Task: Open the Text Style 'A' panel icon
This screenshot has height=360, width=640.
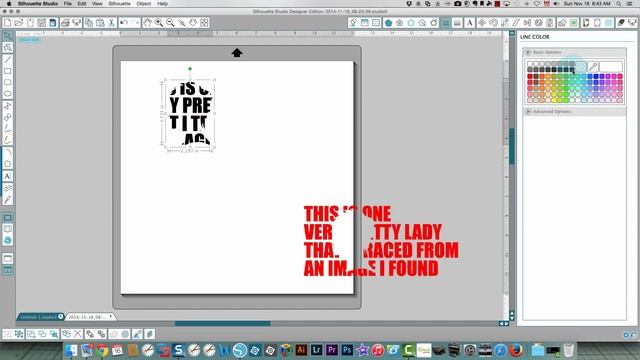Action: [x=469, y=23]
